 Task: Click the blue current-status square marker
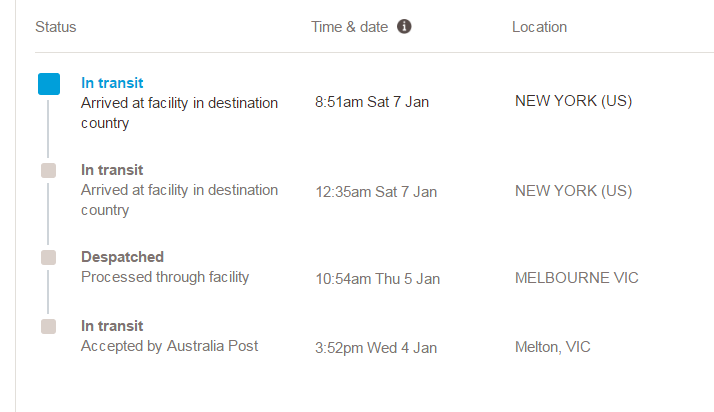[49, 84]
